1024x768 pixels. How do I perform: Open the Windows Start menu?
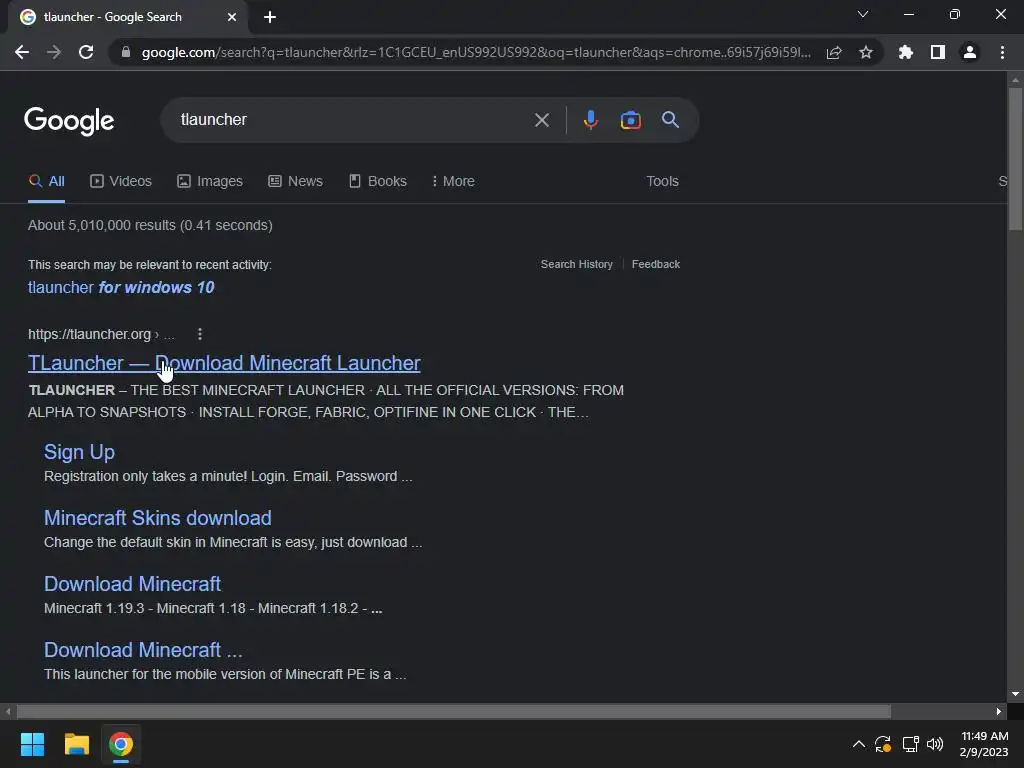tap(32, 744)
